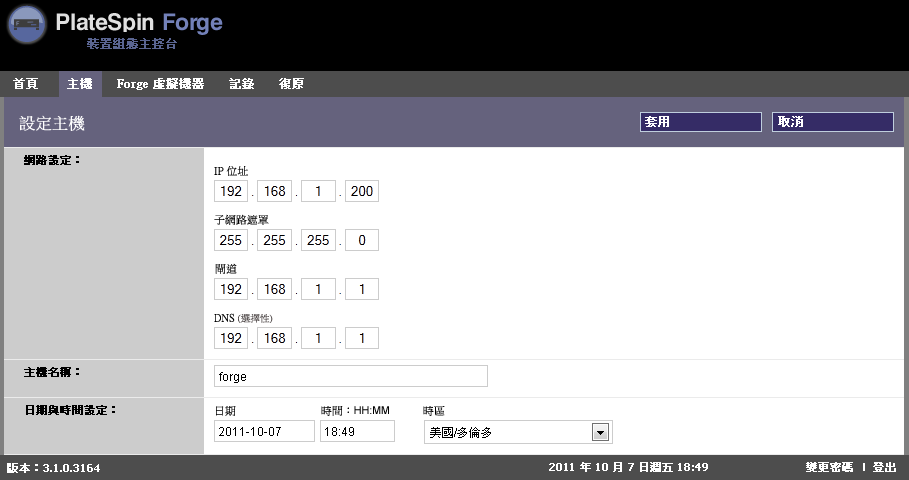Click the 主機名稱 section label
909x480 pixels.
tap(52, 372)
